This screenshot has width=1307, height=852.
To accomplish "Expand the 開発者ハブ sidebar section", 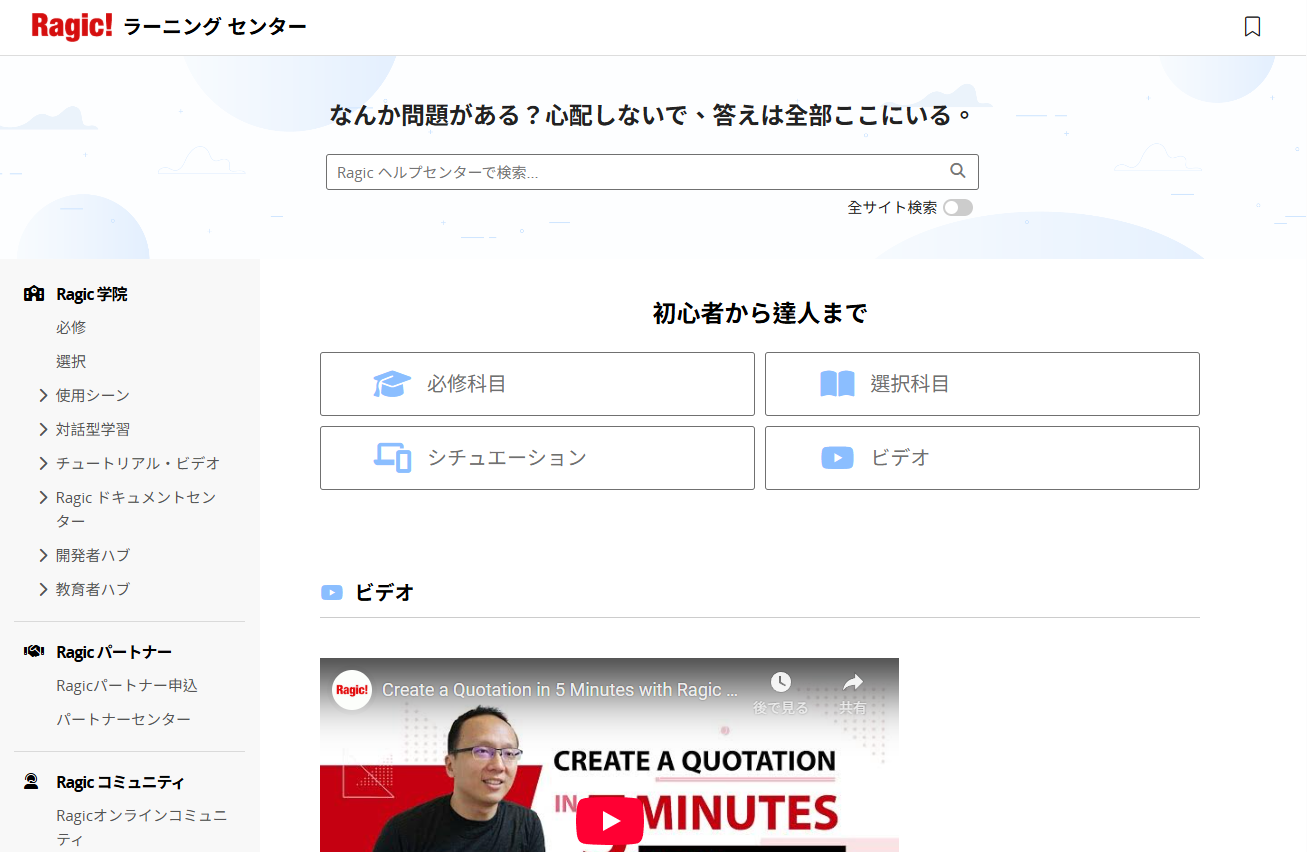I will click(x=43, y=555).
